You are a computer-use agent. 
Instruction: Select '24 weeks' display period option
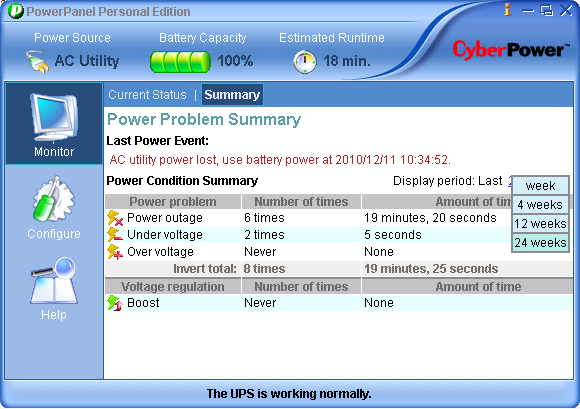pos(540,243)
